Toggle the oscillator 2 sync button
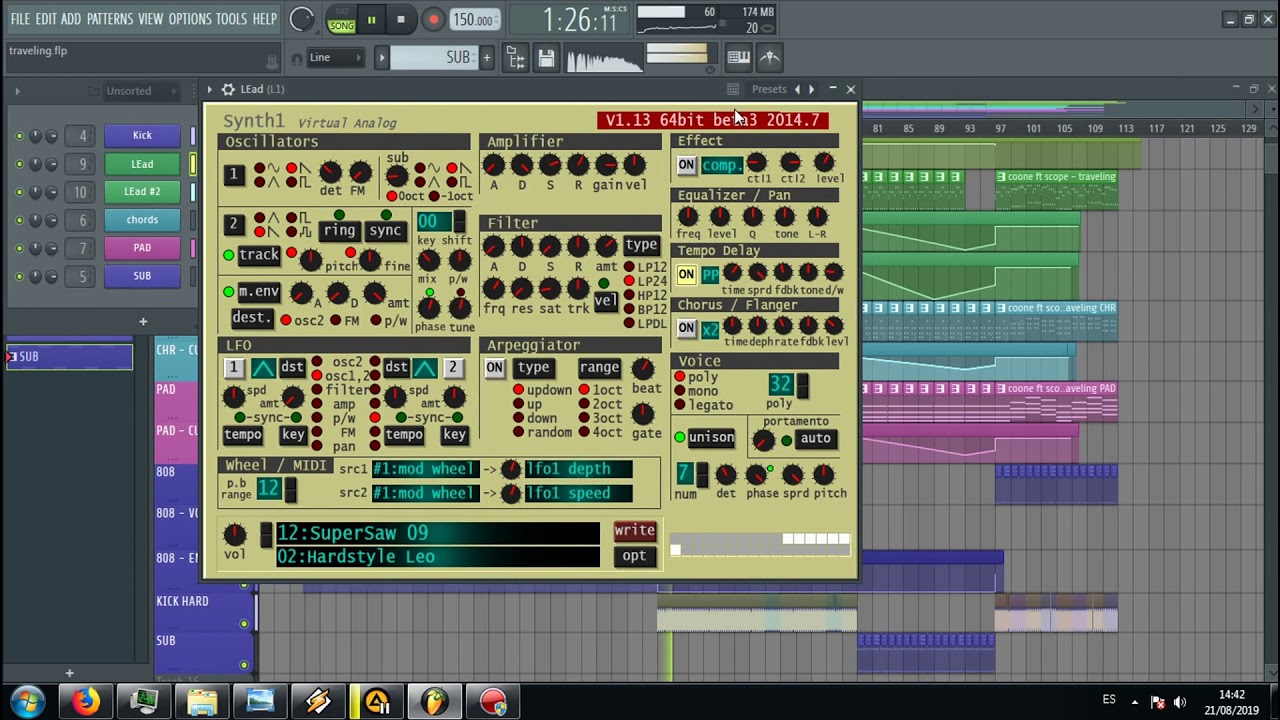1280x720 pixels. pyautogui.click(x=385, y=231)
